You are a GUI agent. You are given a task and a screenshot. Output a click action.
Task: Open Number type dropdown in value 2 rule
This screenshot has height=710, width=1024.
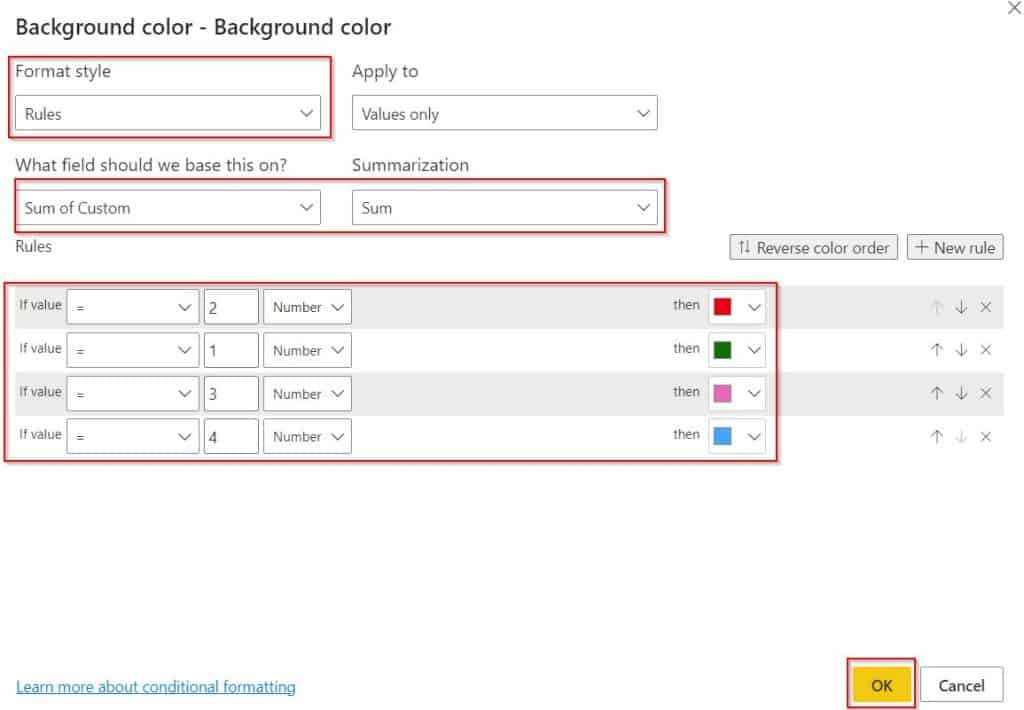click(x=307, y=307)
